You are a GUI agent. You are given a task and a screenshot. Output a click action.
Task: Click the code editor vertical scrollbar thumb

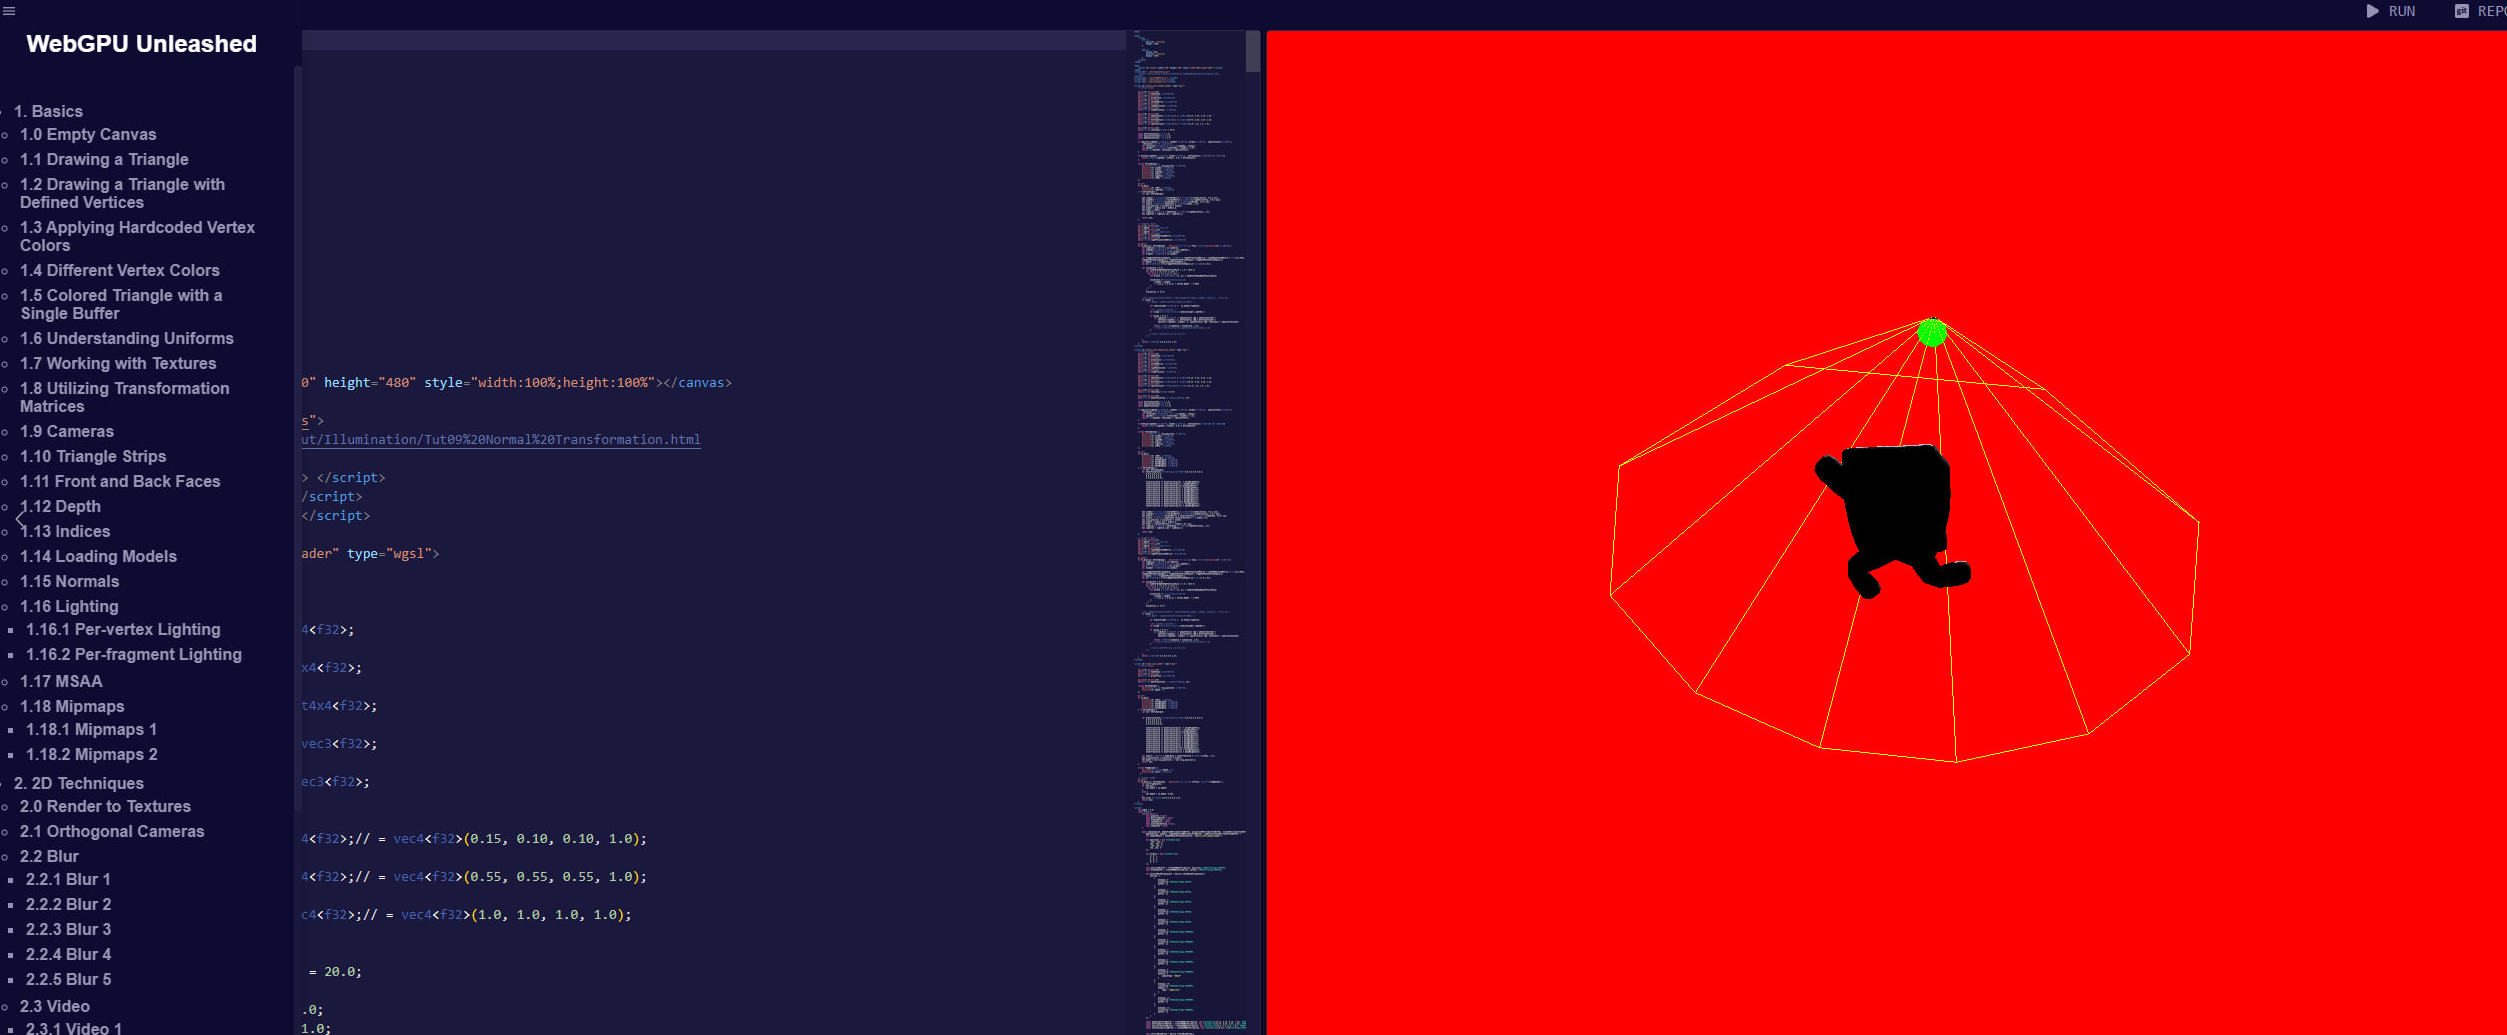pos(1252,52)
